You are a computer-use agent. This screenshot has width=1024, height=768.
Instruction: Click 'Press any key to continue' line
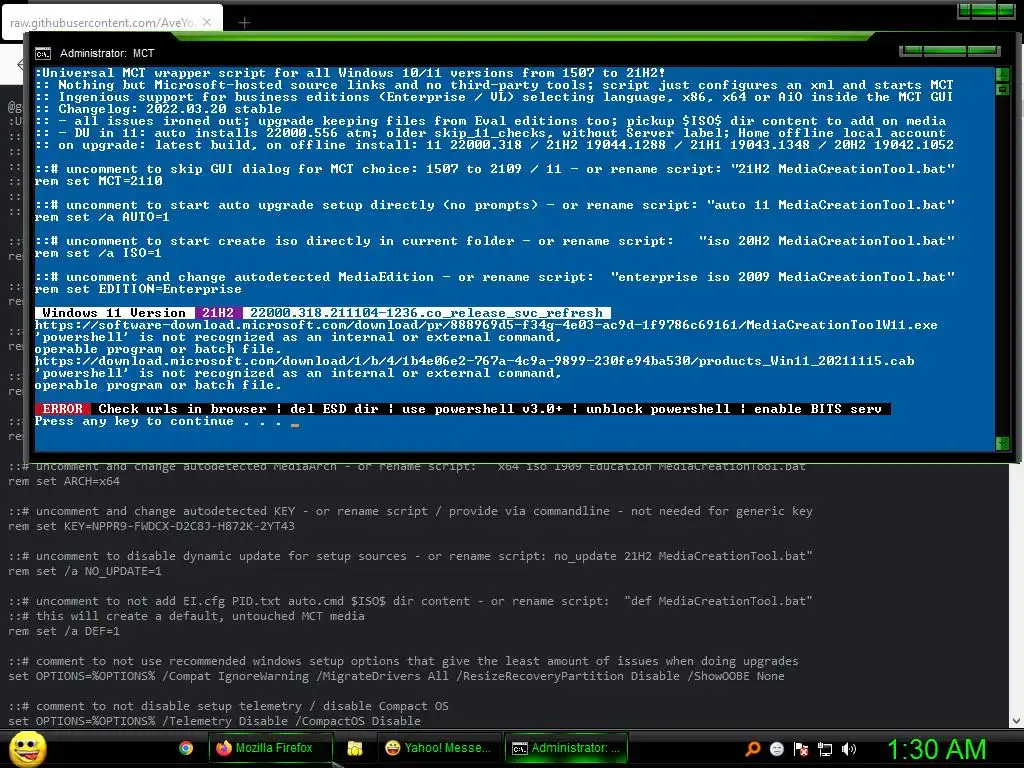click(159, 421)
